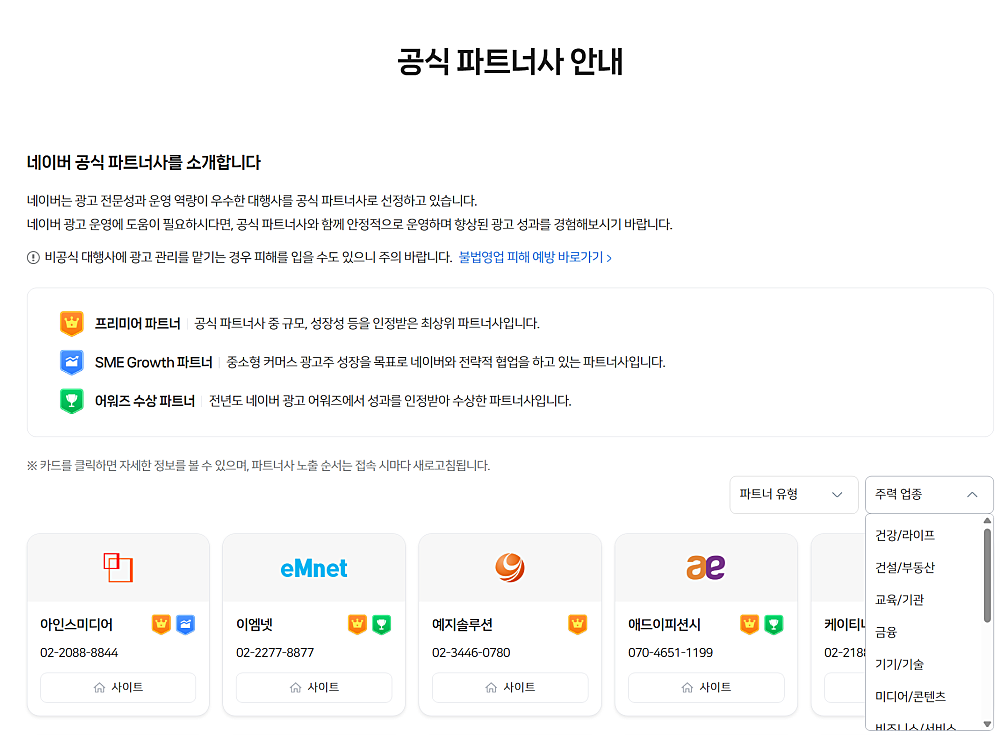
Task: Click the 애드이피션시 ae logo
Action: coord(705,567)
